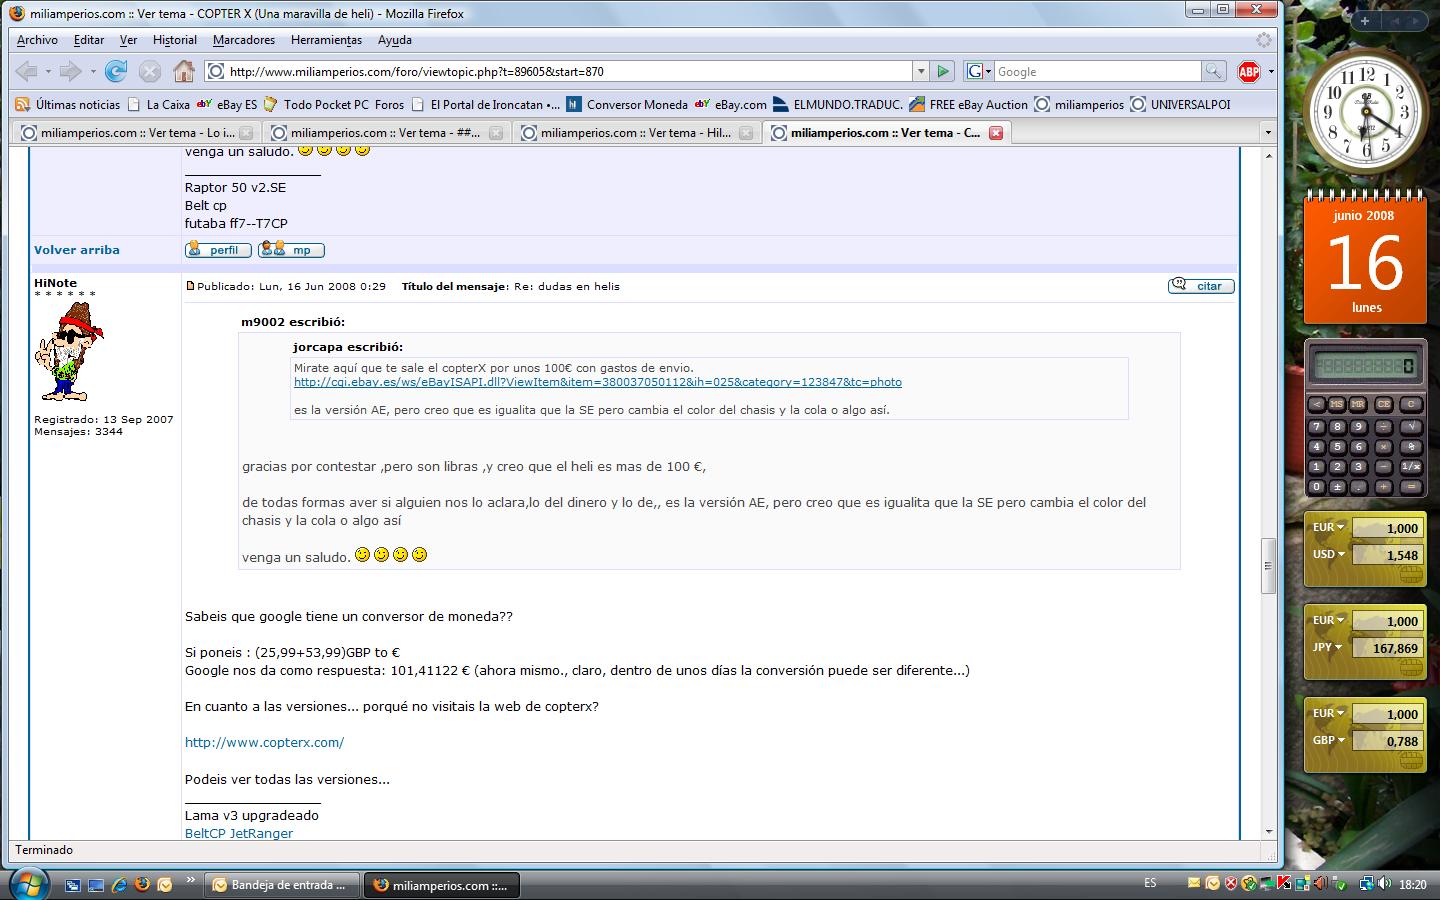The width and height of the screenshot is (1440, 900).
Task: Go to the home page icon
Action: tap(184, 71)
